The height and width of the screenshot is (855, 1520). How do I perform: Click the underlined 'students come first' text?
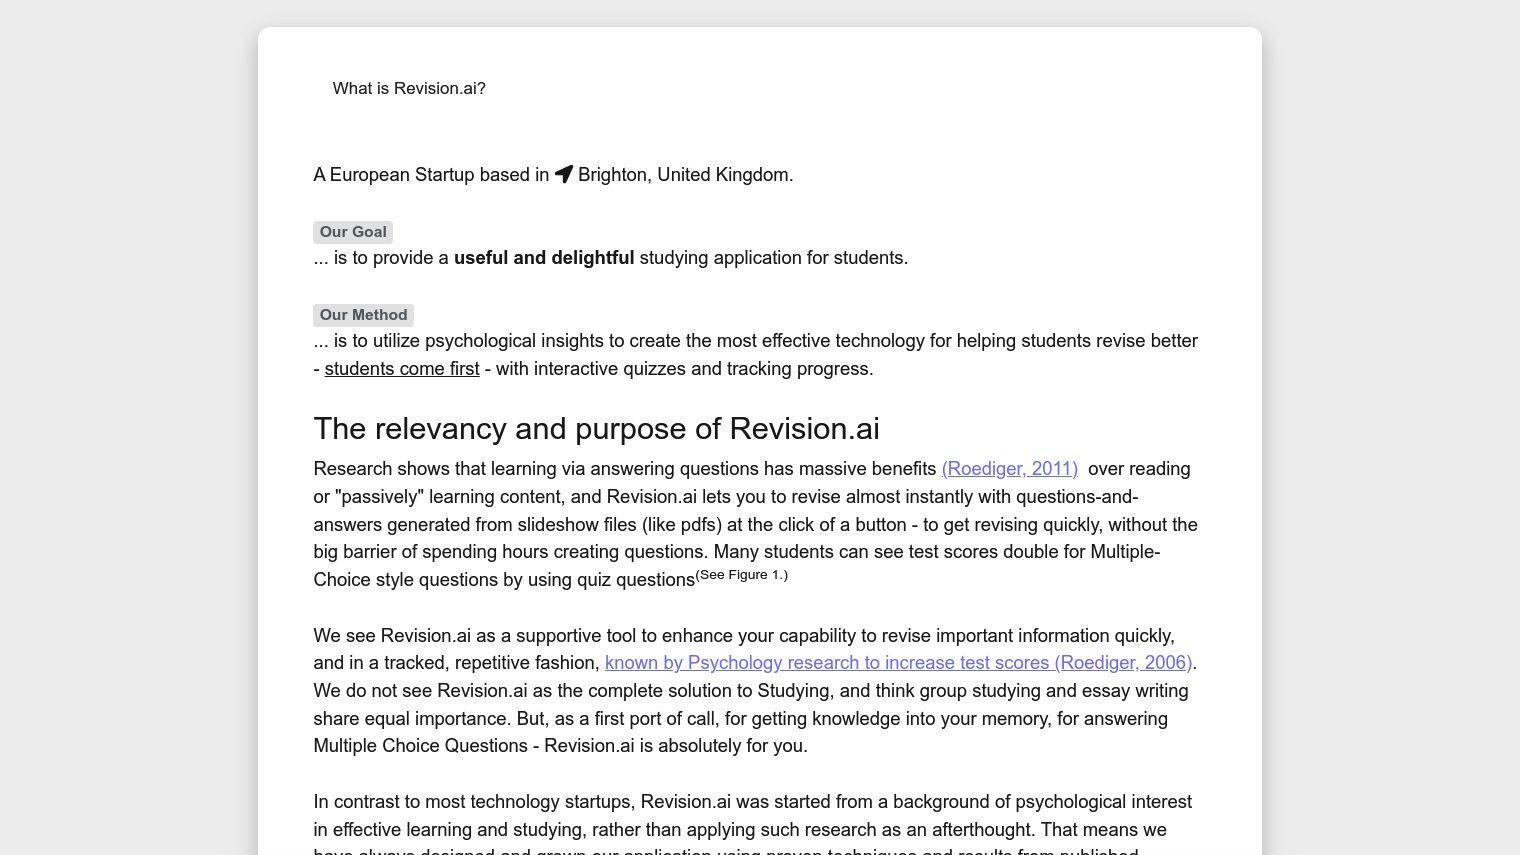[402, 369]
